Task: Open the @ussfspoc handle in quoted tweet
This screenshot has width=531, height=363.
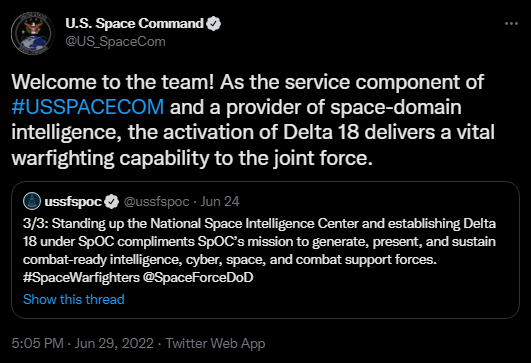Action: (156, 201)
